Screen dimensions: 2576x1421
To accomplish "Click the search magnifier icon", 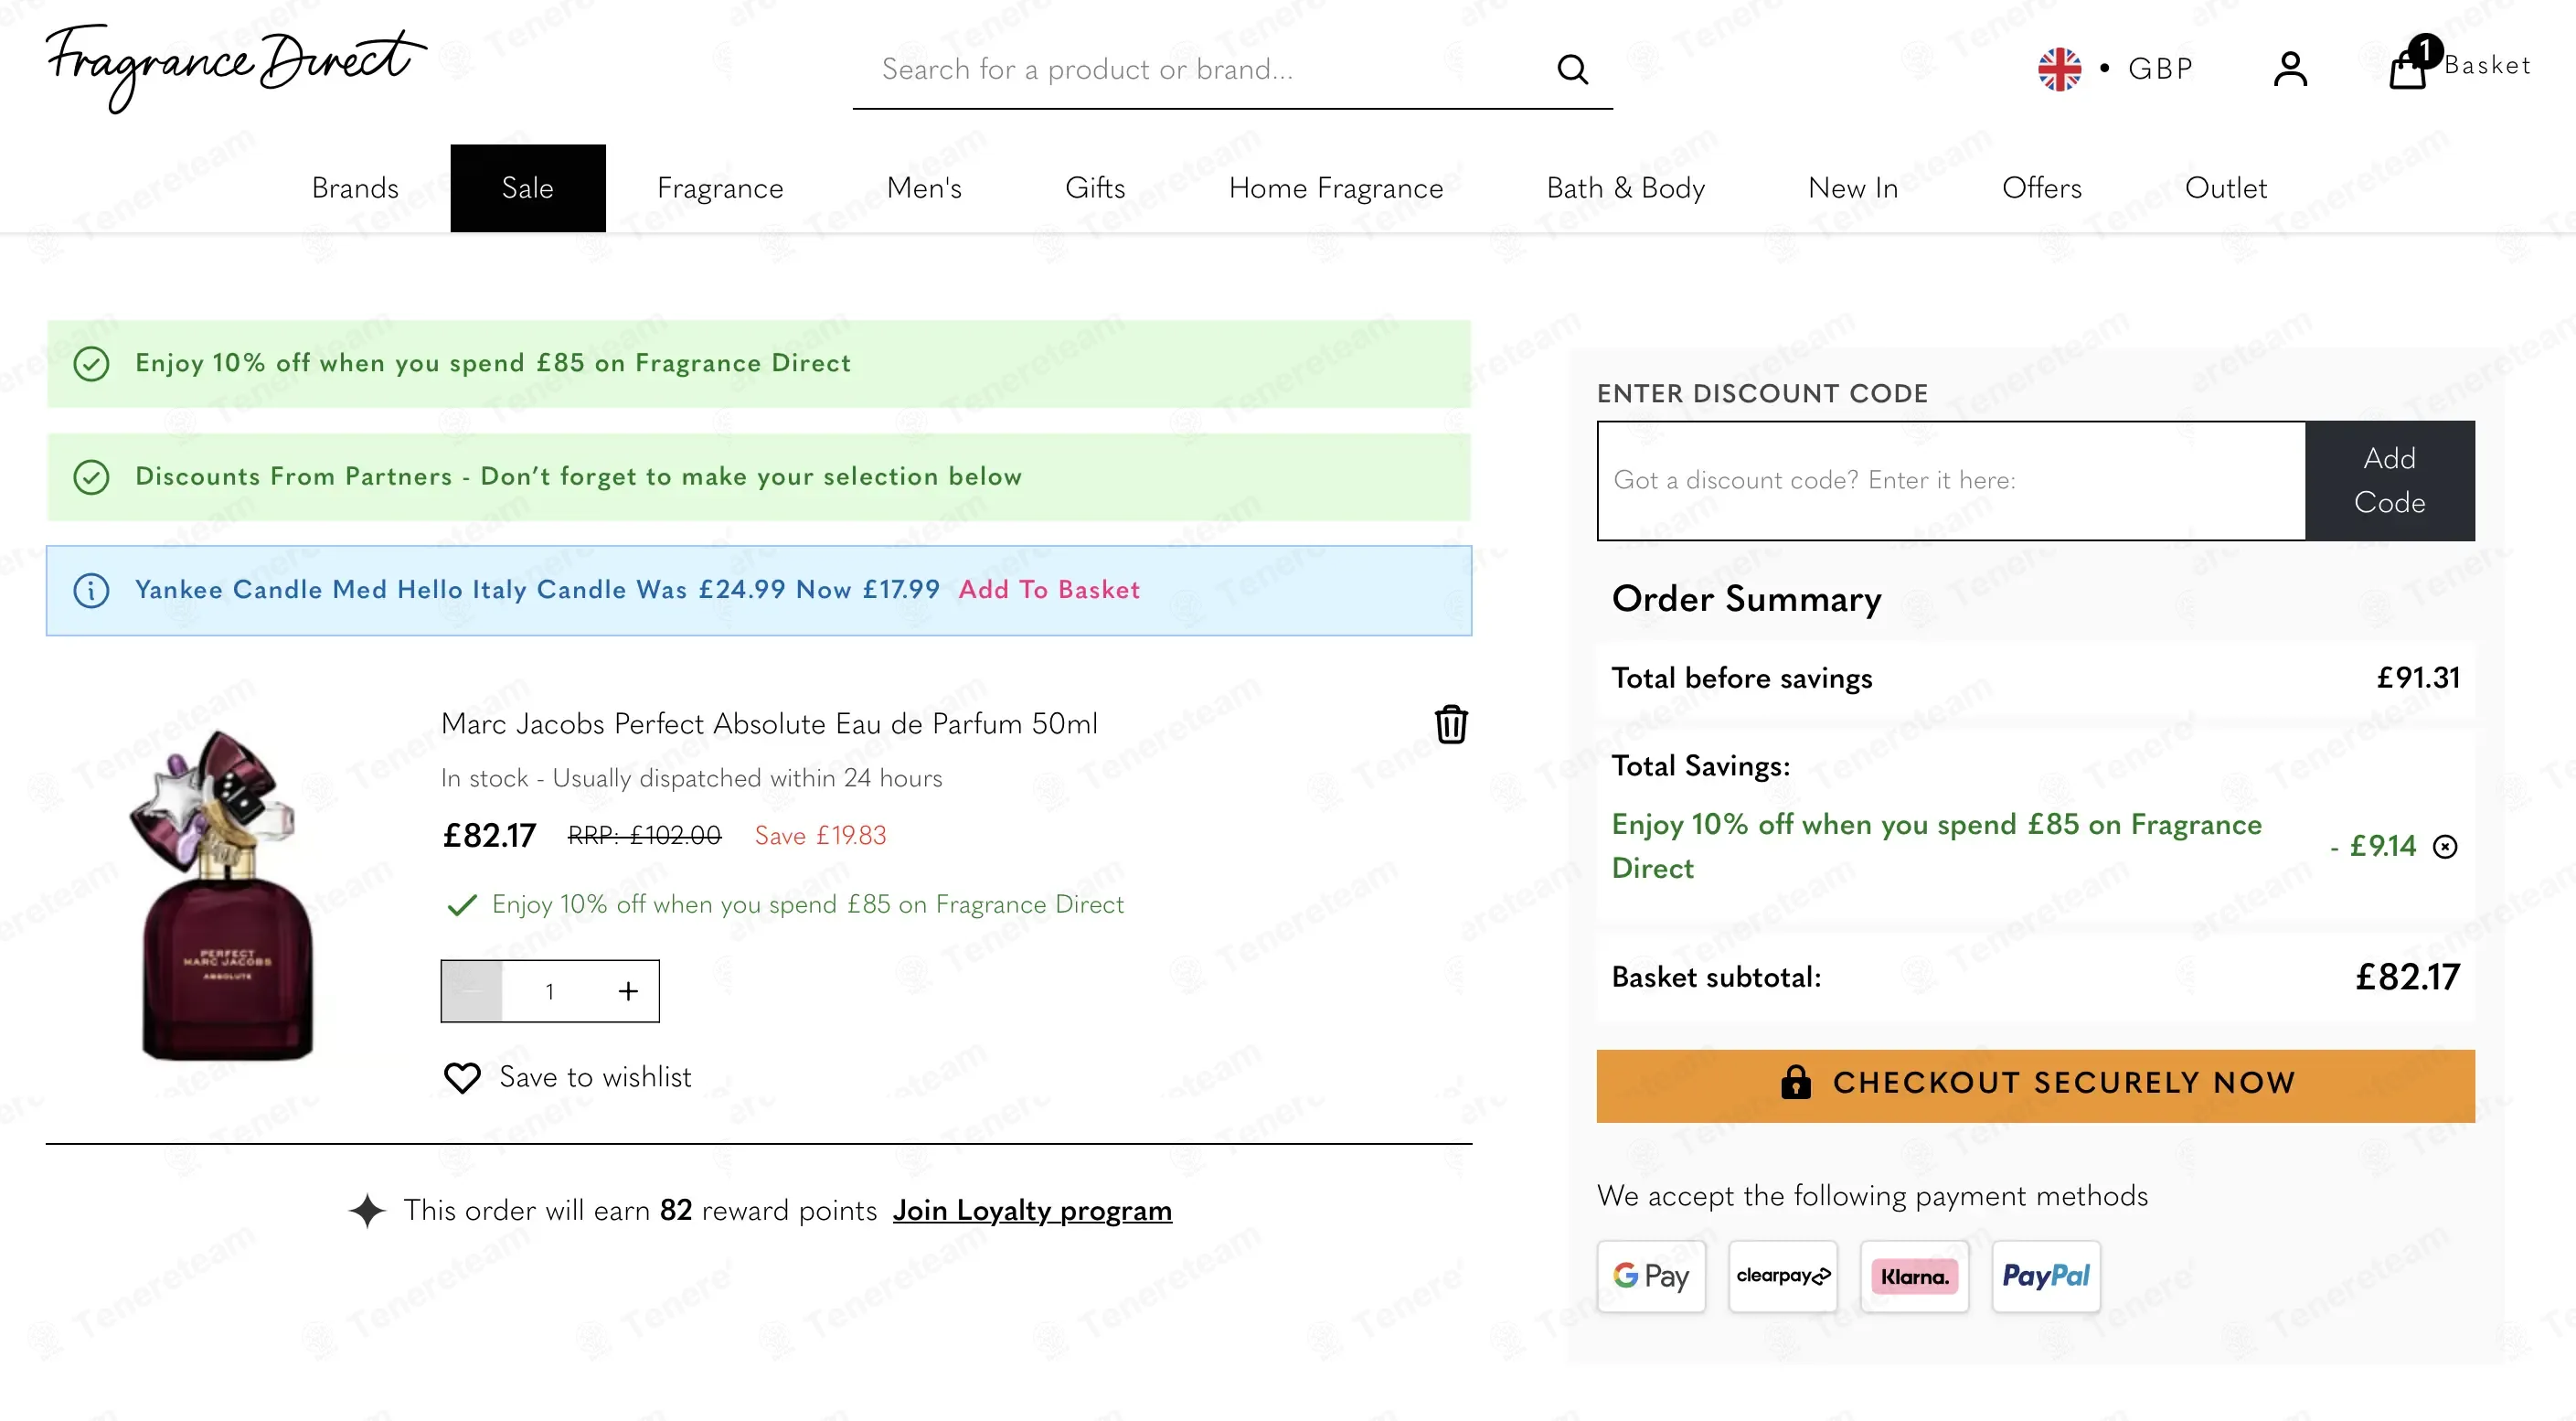I will tap(1572, 69).
